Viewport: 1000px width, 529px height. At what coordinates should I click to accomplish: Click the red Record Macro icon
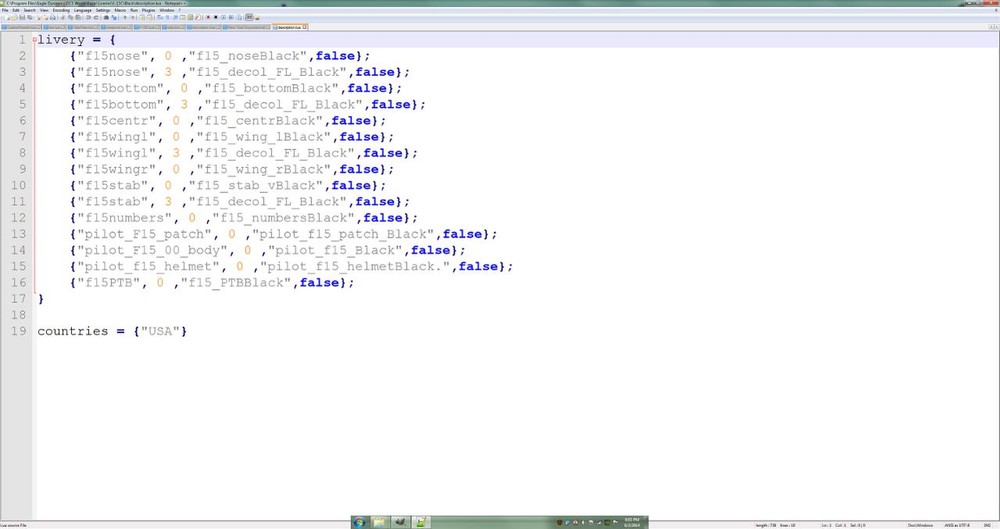point(208,17)
